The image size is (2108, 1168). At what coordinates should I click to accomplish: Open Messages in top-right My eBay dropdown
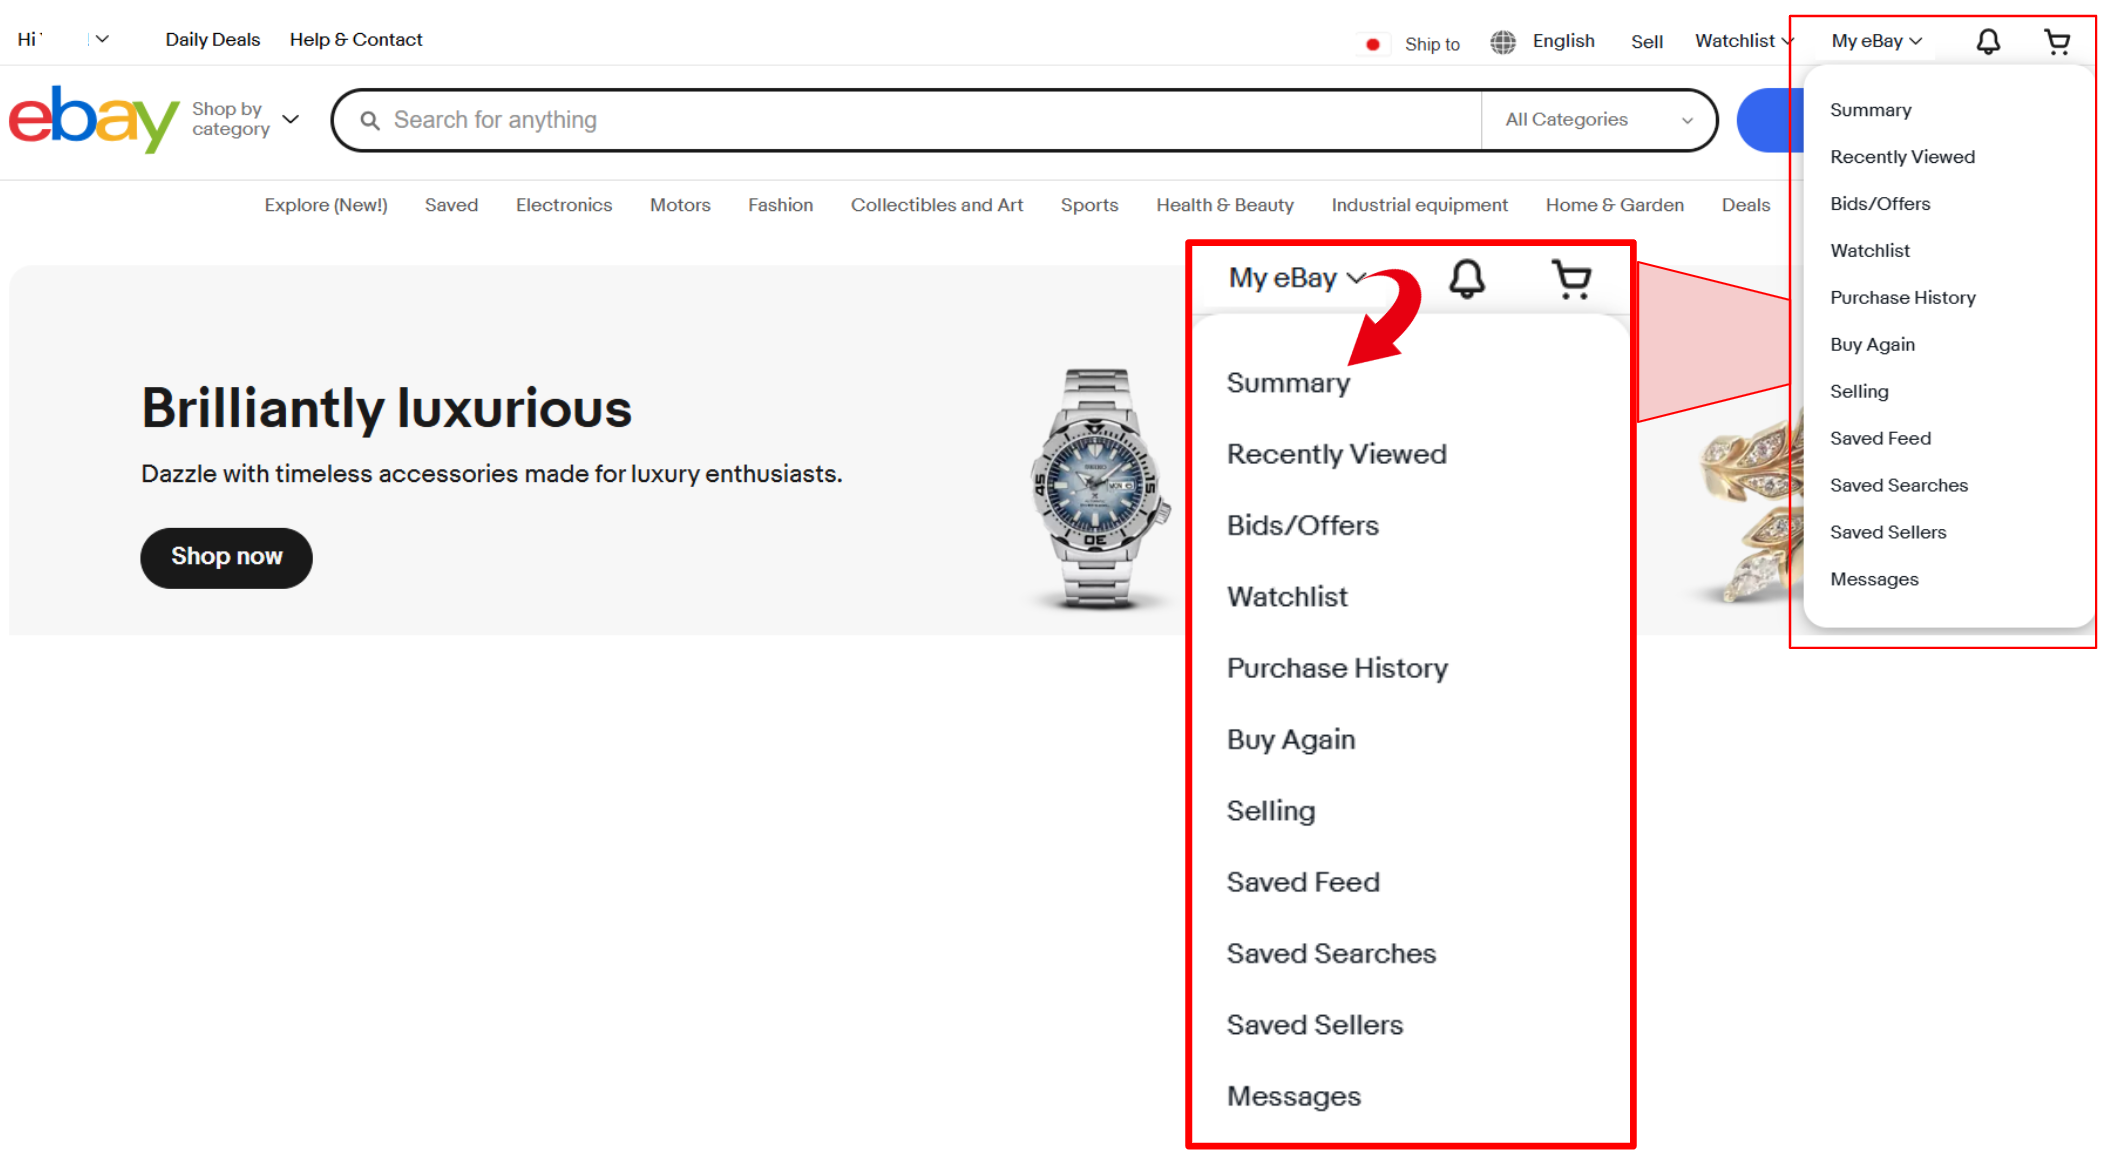coord(1874,580)
